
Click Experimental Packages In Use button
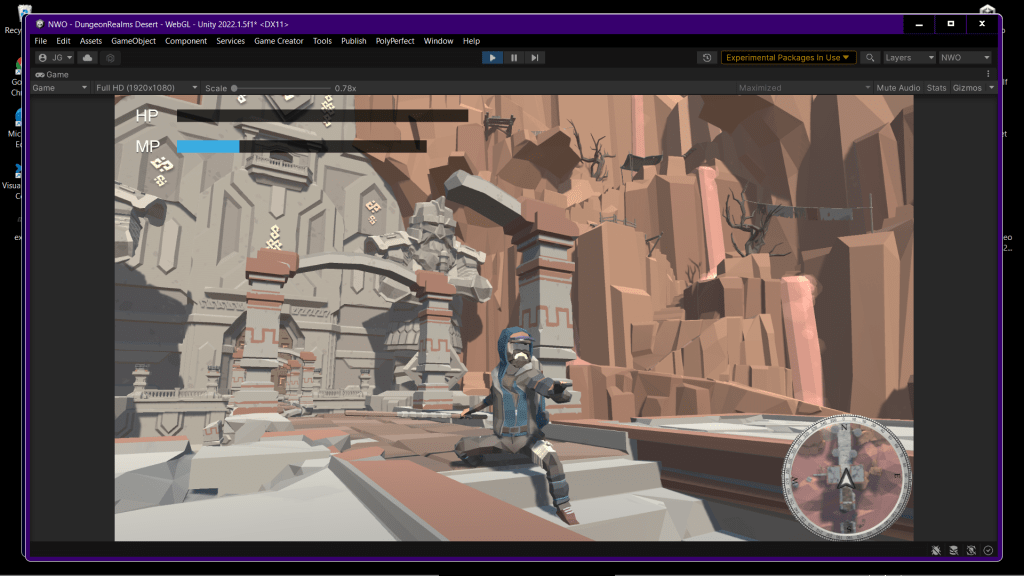tap(788, 58)
